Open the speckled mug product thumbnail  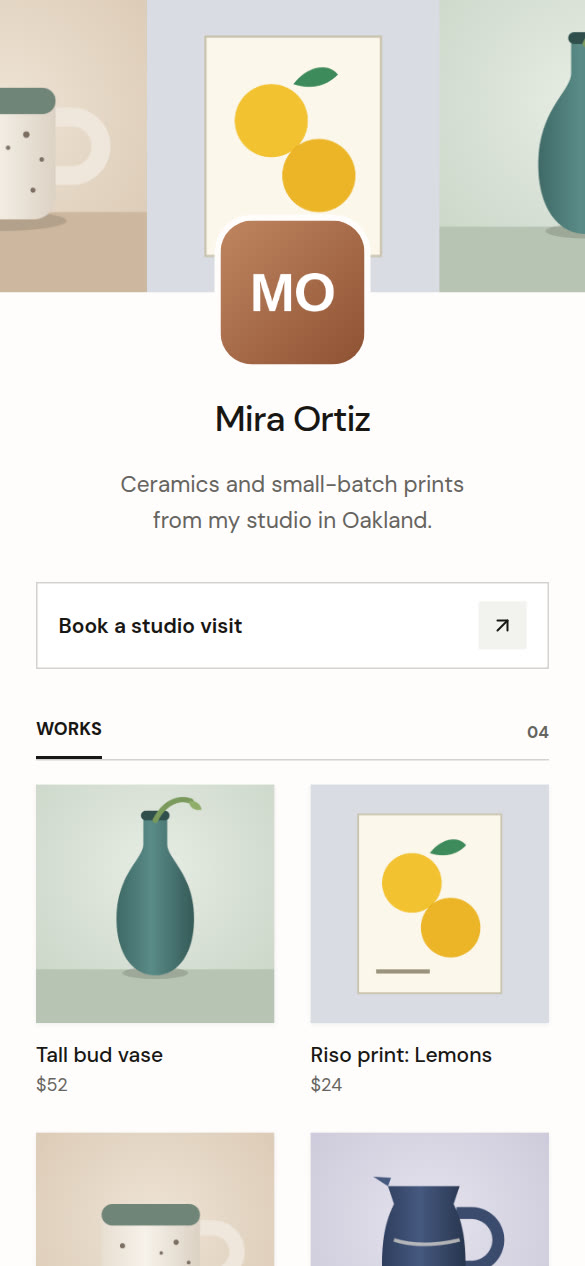click(x=155, y=1199)
